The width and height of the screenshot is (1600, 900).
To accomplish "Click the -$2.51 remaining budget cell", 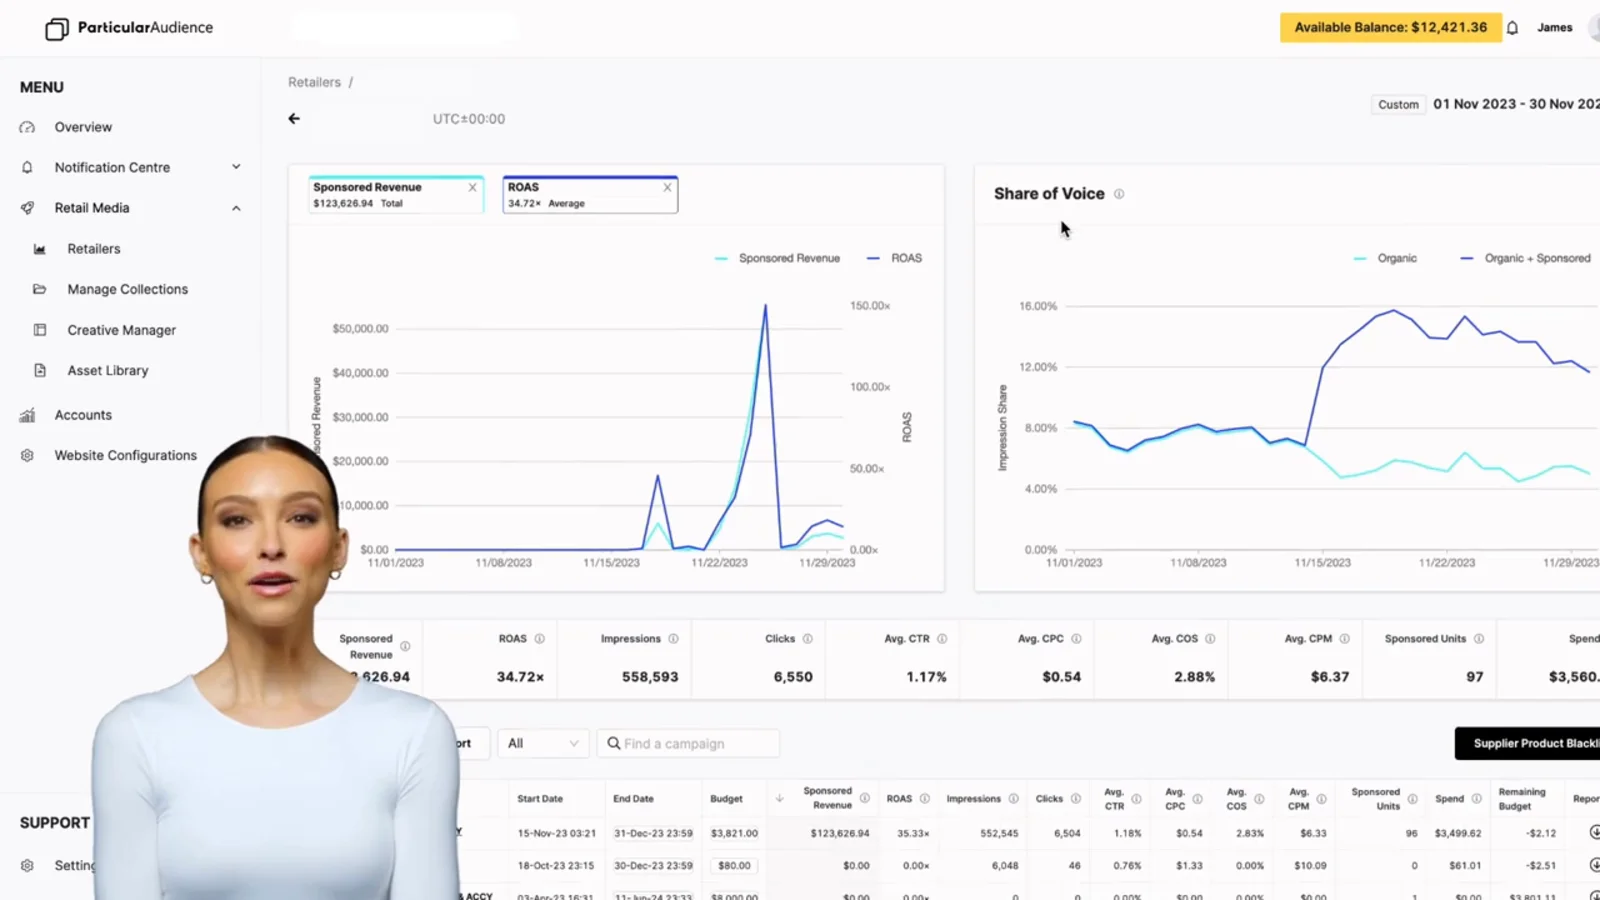I will click(1541, 866).
